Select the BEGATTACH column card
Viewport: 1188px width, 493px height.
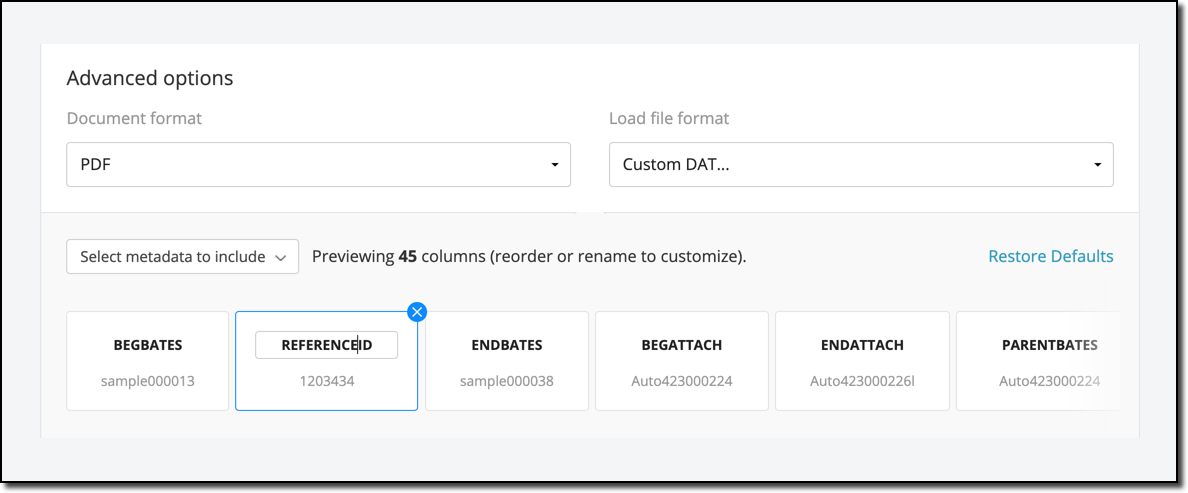[681, 361]
